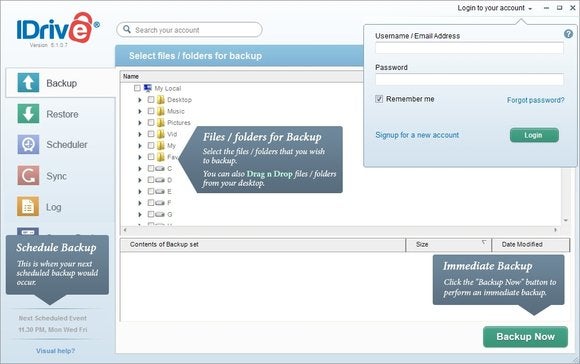Sort by the Date Modified column header

531,245
